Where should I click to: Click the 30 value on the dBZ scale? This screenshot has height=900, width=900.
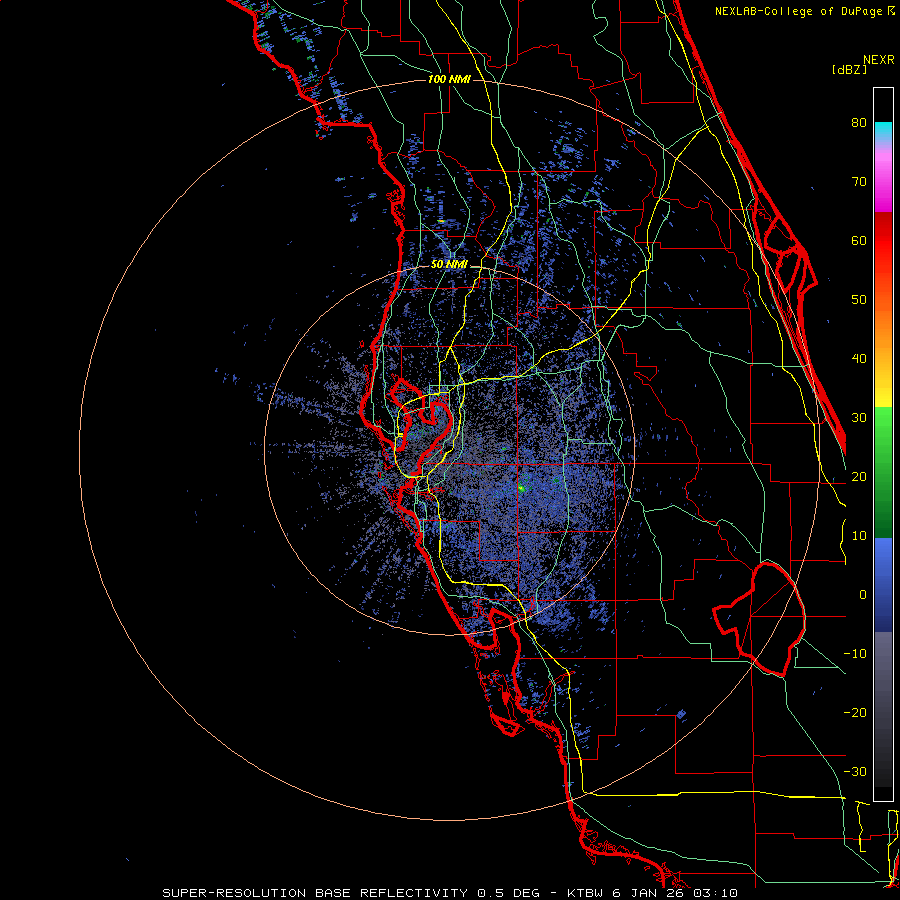point(859,417)
